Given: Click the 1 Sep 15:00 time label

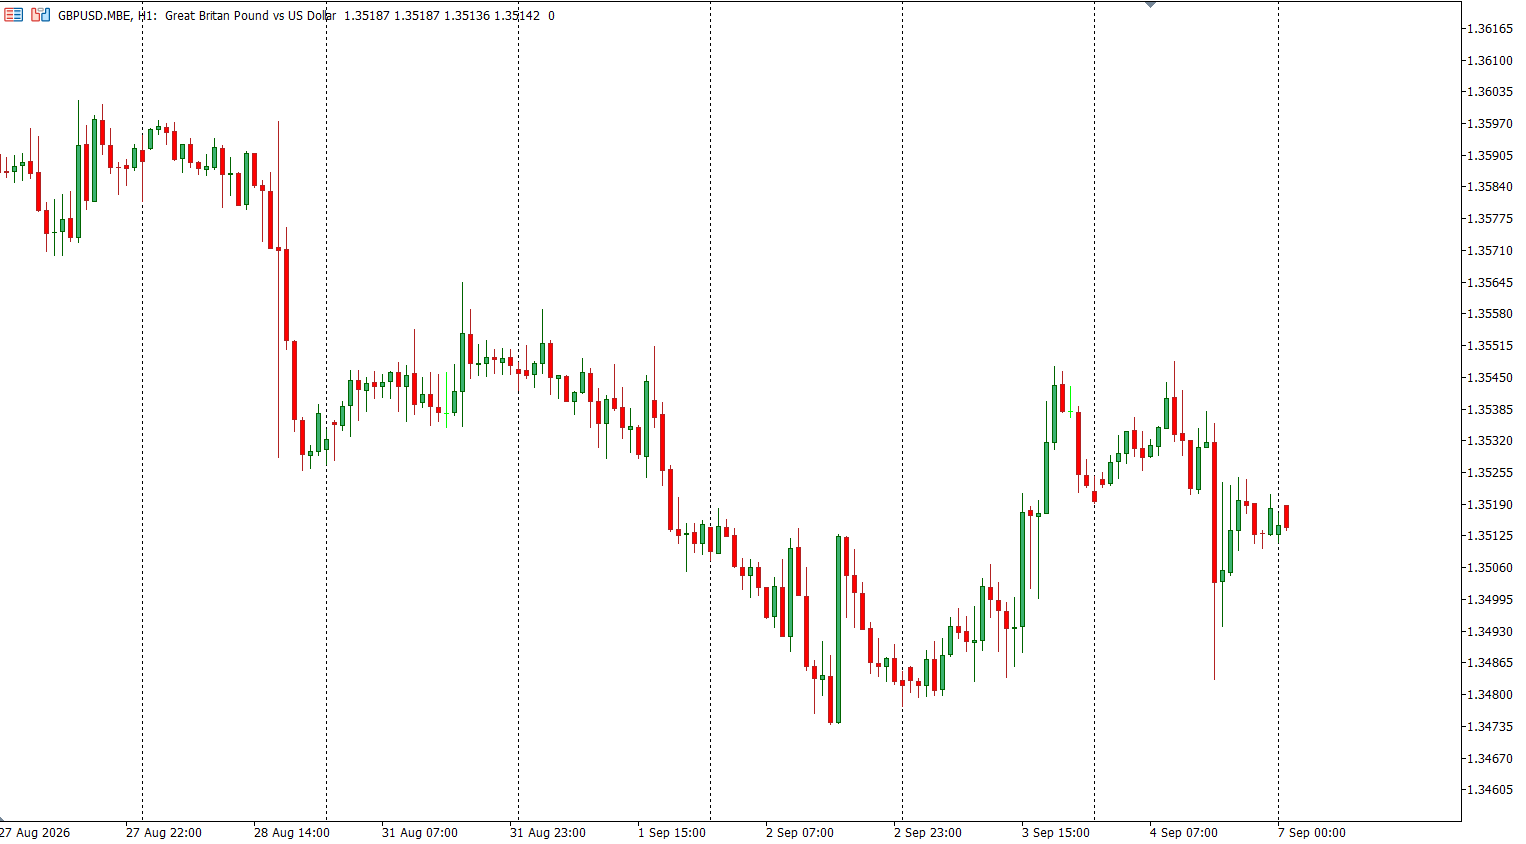Looking at the screenshot, I should point(671,833).
